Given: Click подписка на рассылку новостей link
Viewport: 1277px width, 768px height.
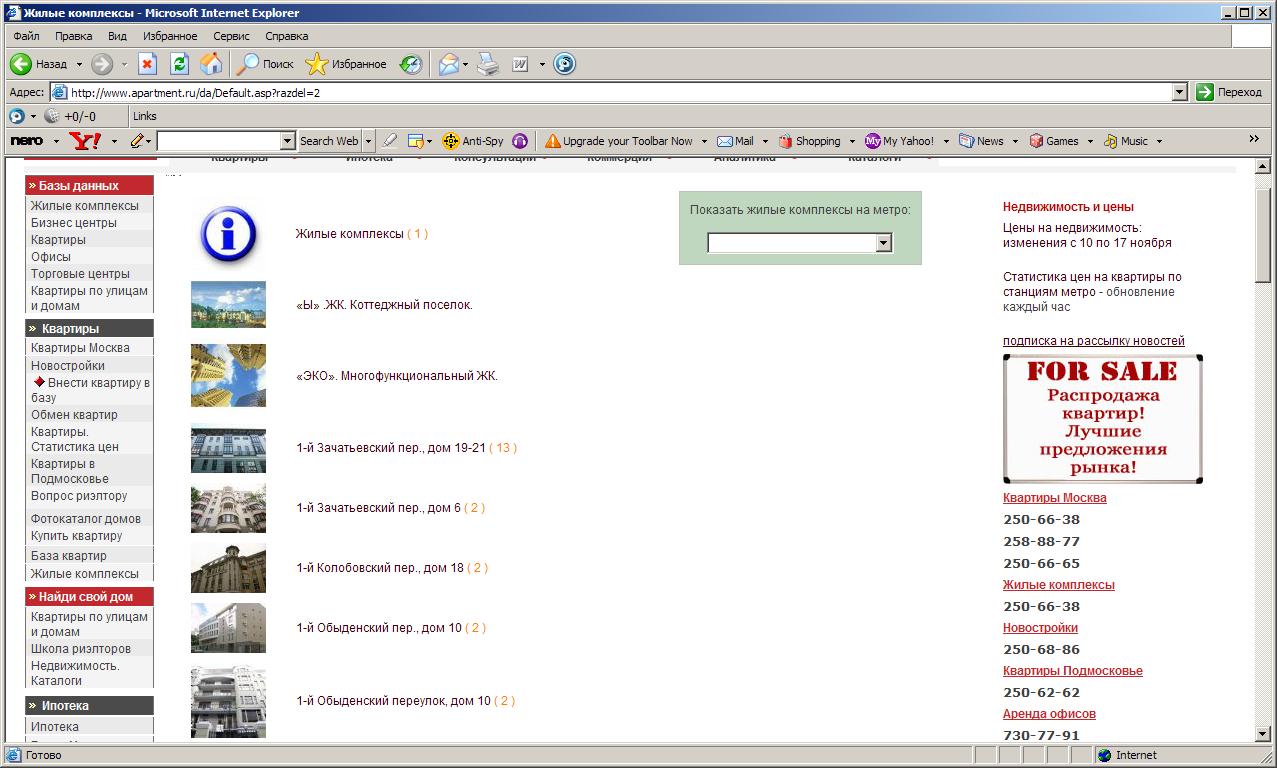Looking at the screenshot, I should (x=1094, y=341).
